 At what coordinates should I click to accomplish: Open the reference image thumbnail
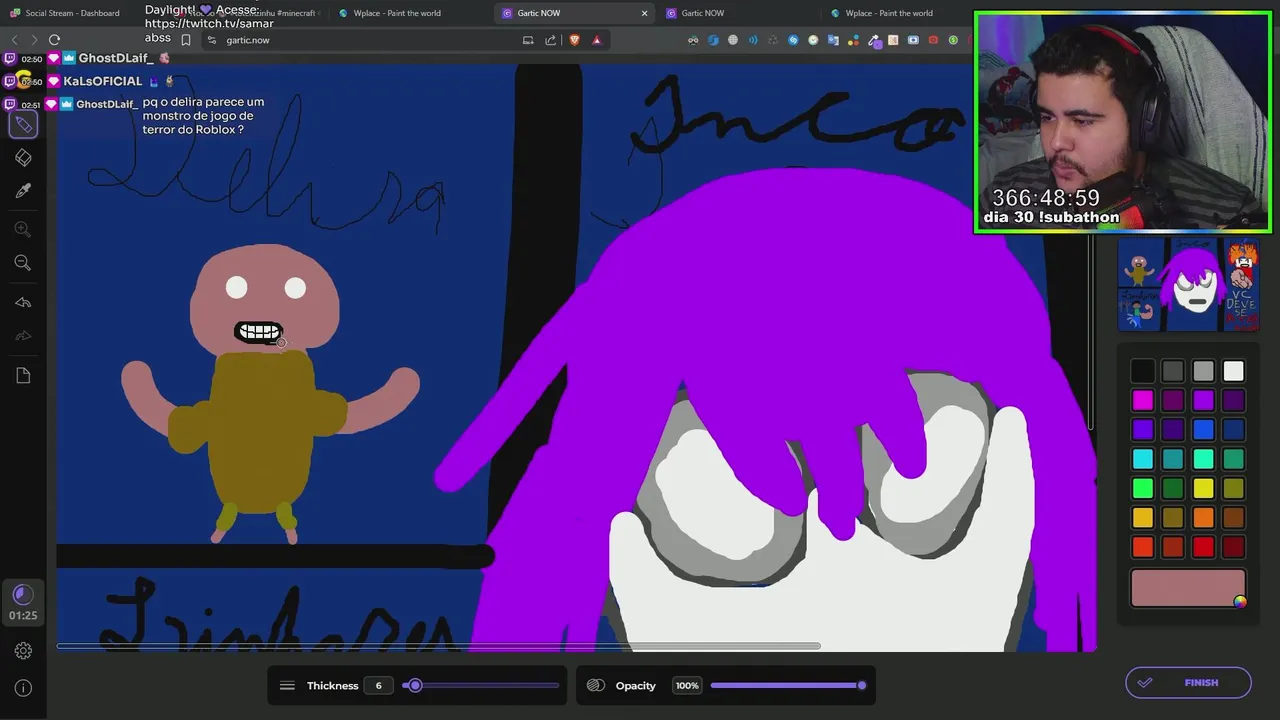[x=1188, y=285]
